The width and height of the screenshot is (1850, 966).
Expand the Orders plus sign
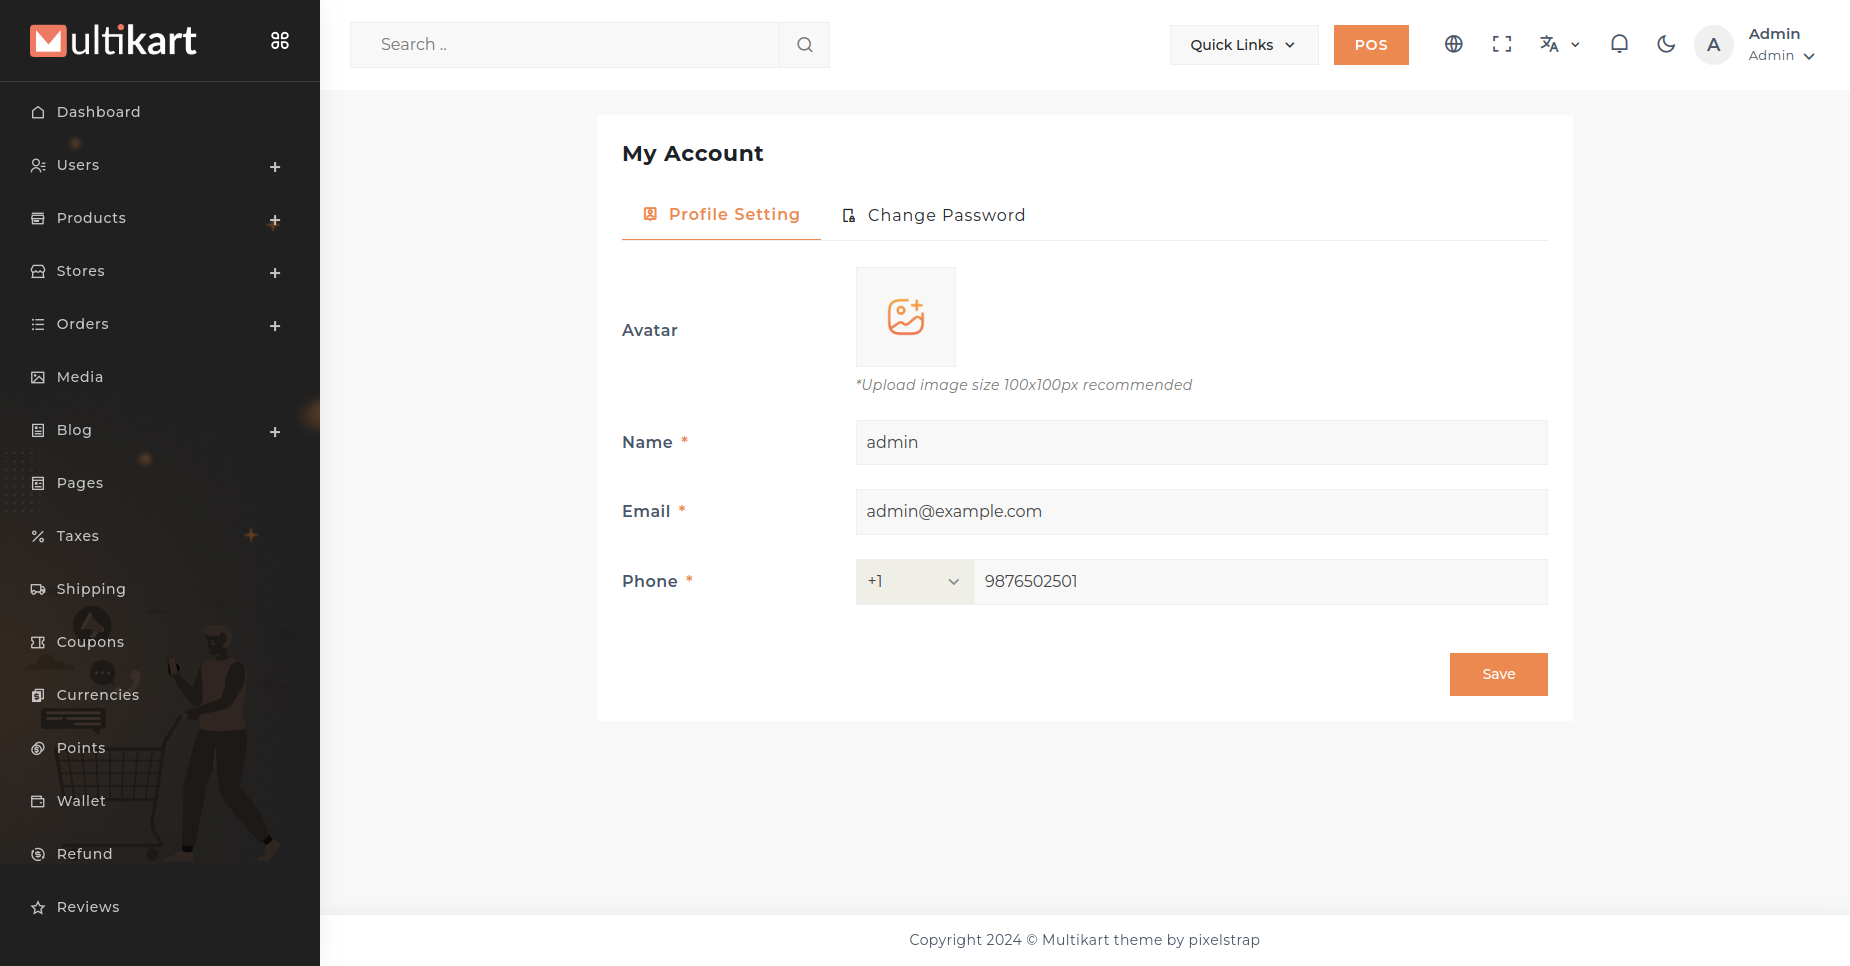coord(275,326)
